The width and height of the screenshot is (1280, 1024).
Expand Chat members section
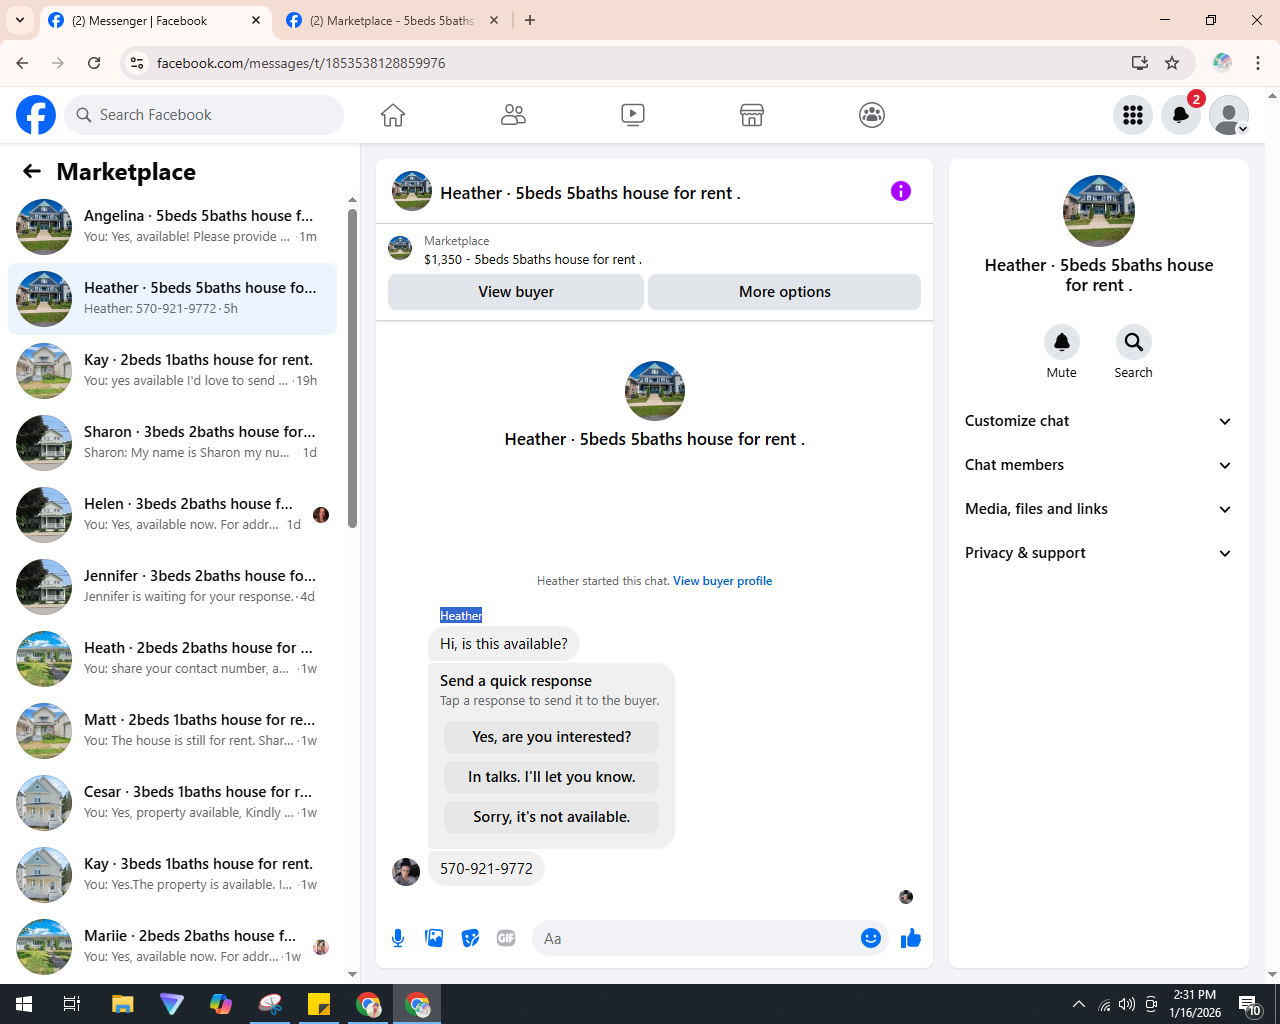pos(1099,465)
